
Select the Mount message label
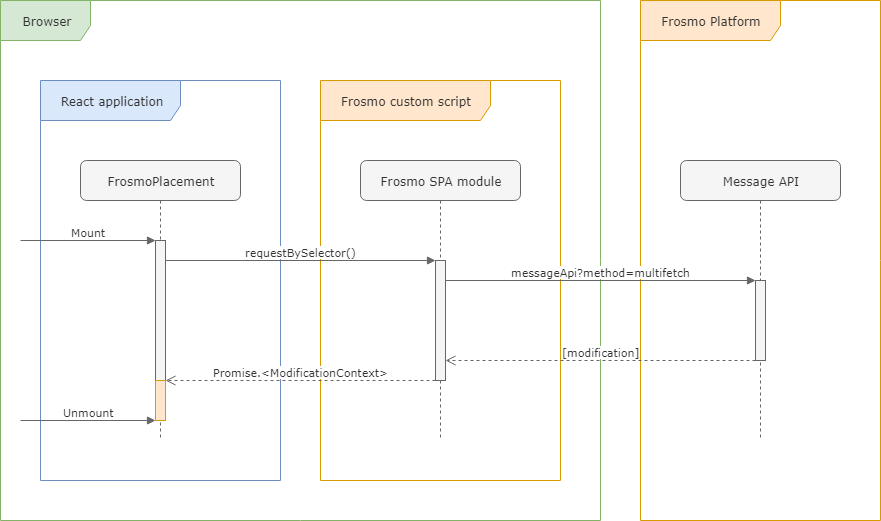coord(88,233)
